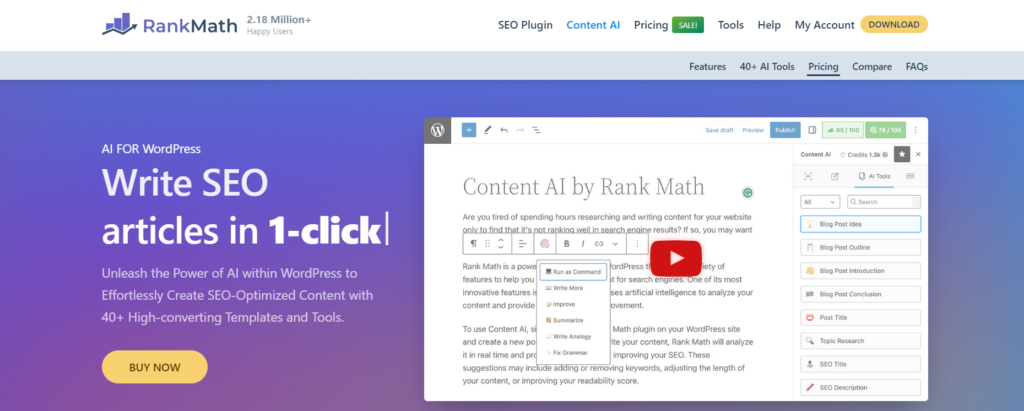Click the green SALE! badge
1024x411 pixels.
[688, 25]
